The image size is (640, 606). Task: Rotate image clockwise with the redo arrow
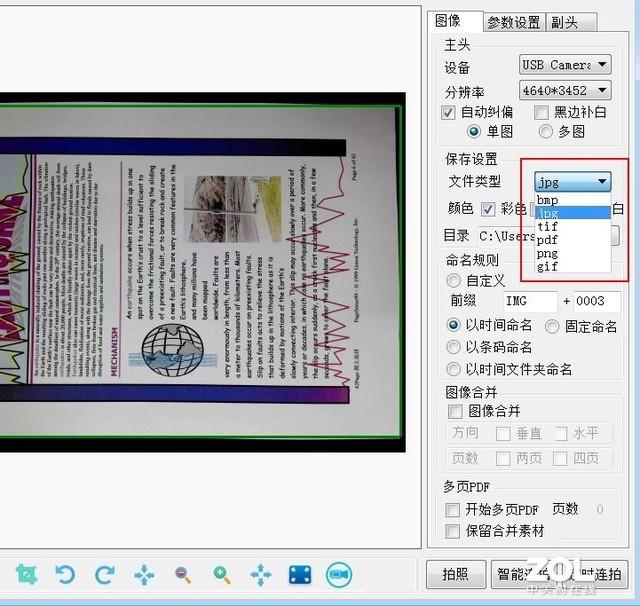pos(104,575)
